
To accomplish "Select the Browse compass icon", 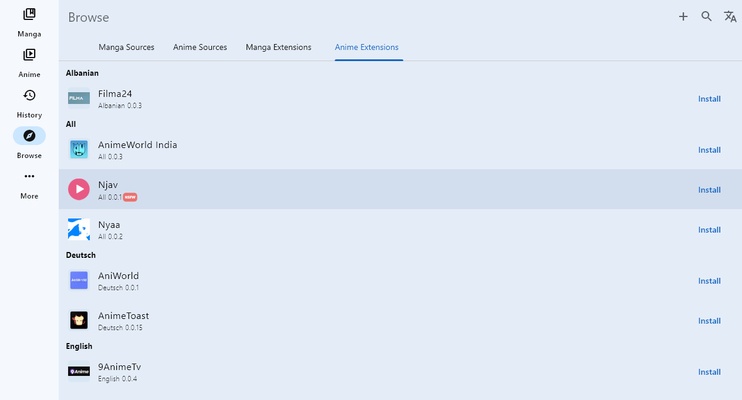I will tap(29, 136).
